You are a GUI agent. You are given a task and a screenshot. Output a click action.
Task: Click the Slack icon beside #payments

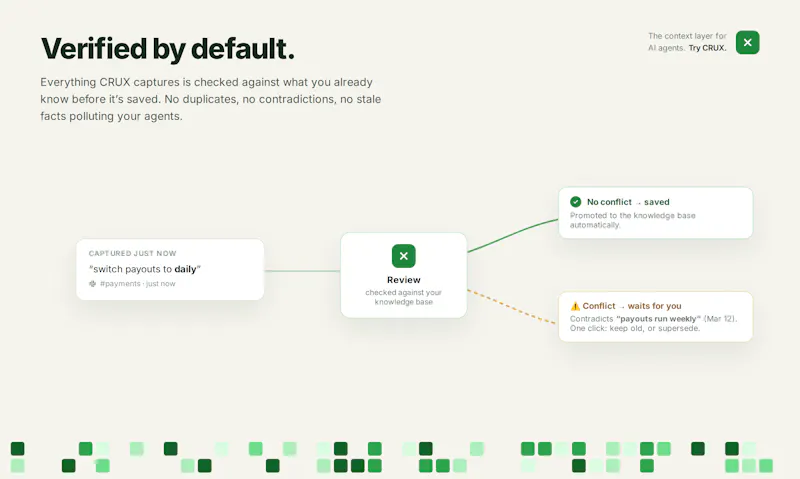pyautogui.click(x=92, y=284)
